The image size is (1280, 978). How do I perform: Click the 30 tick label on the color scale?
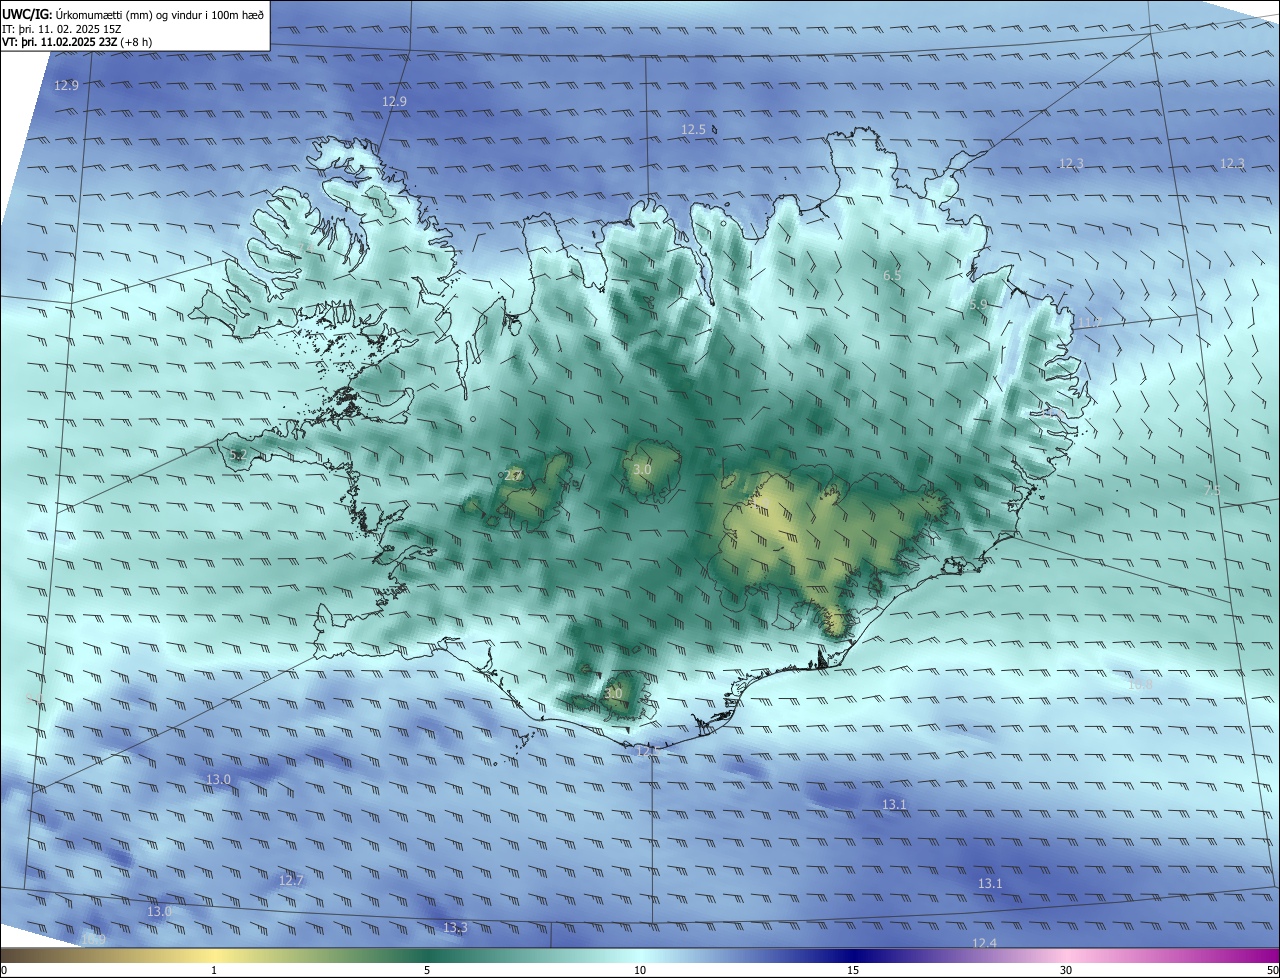click(x=1066, y=970)
